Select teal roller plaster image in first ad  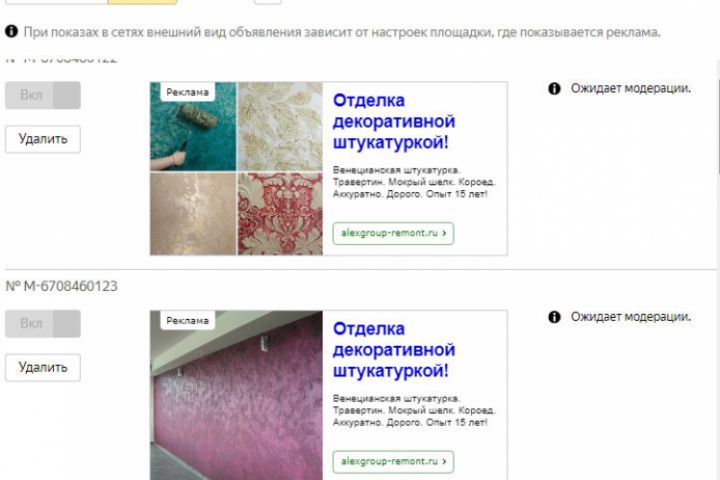tap(193, 126)
